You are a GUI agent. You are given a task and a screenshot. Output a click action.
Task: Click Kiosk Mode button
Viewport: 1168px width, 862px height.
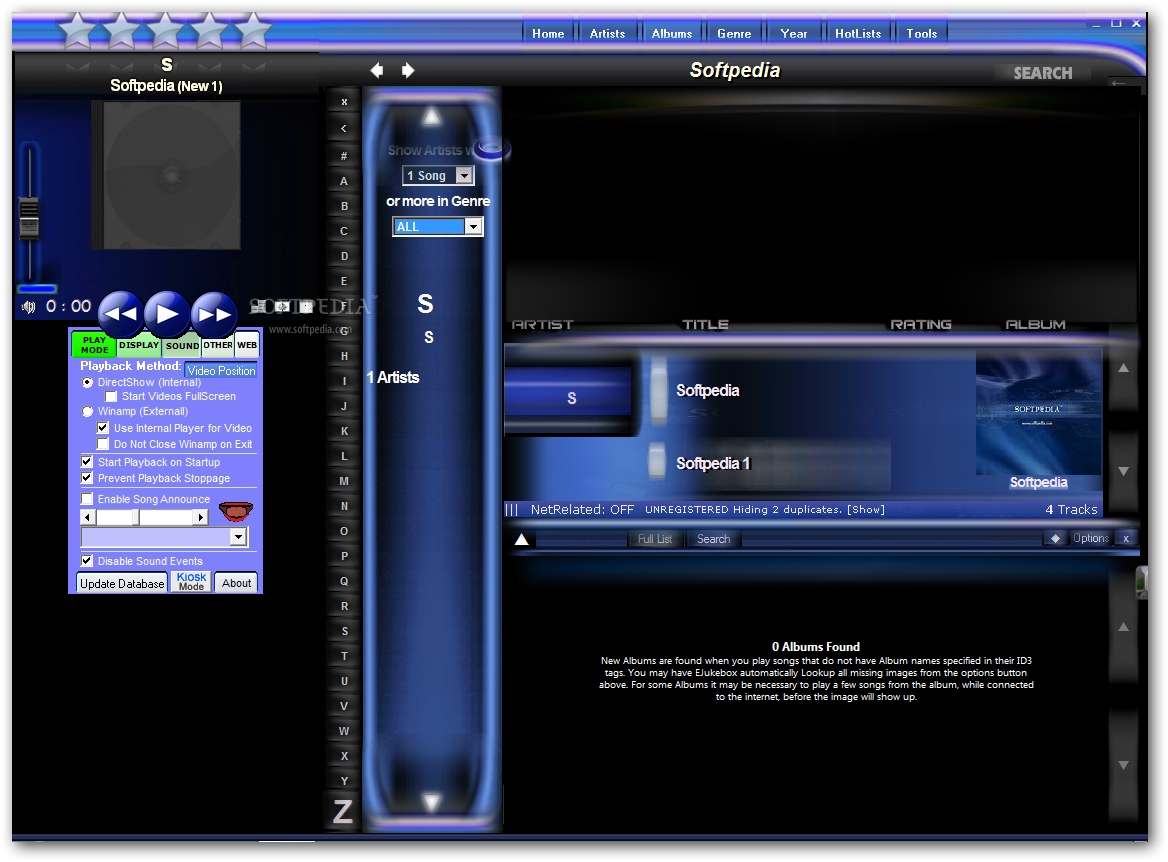(191, 582)
